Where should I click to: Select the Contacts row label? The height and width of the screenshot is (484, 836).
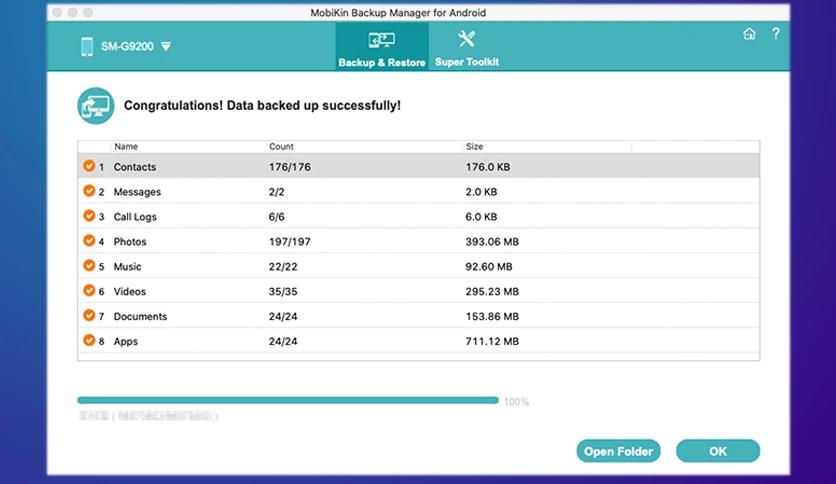click(134, 167)
